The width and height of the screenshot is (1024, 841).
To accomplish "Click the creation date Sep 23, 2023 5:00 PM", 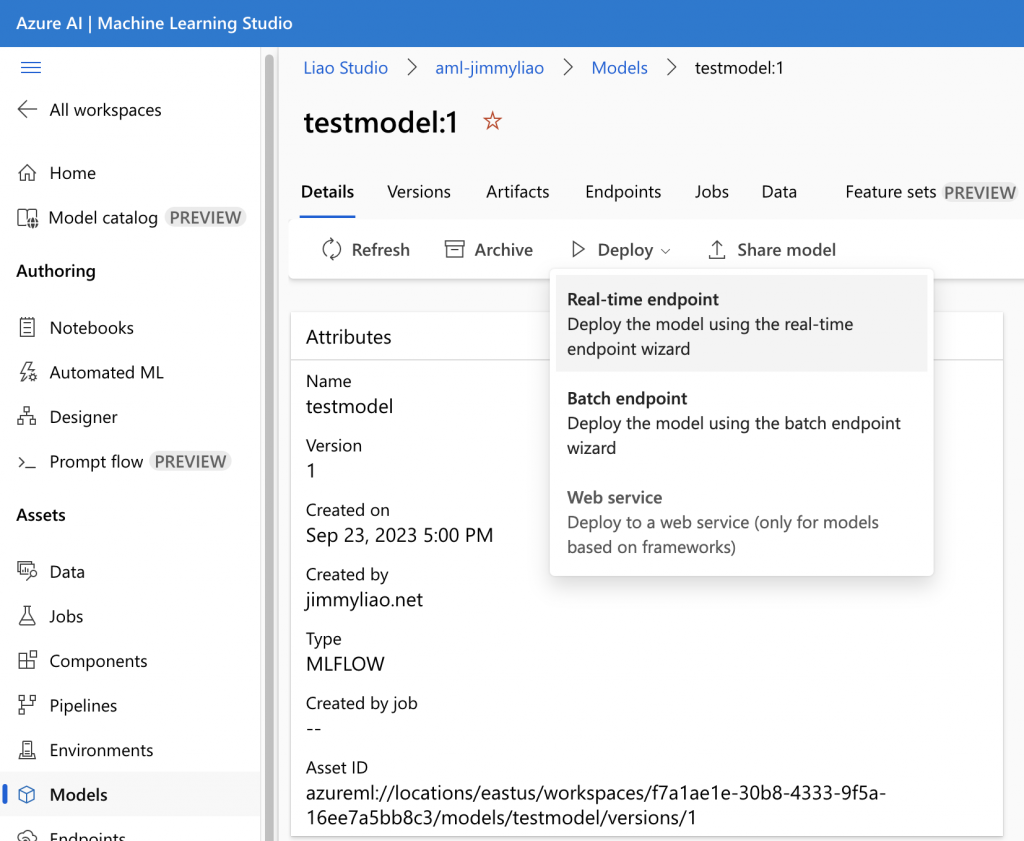I will coord(399,535).
